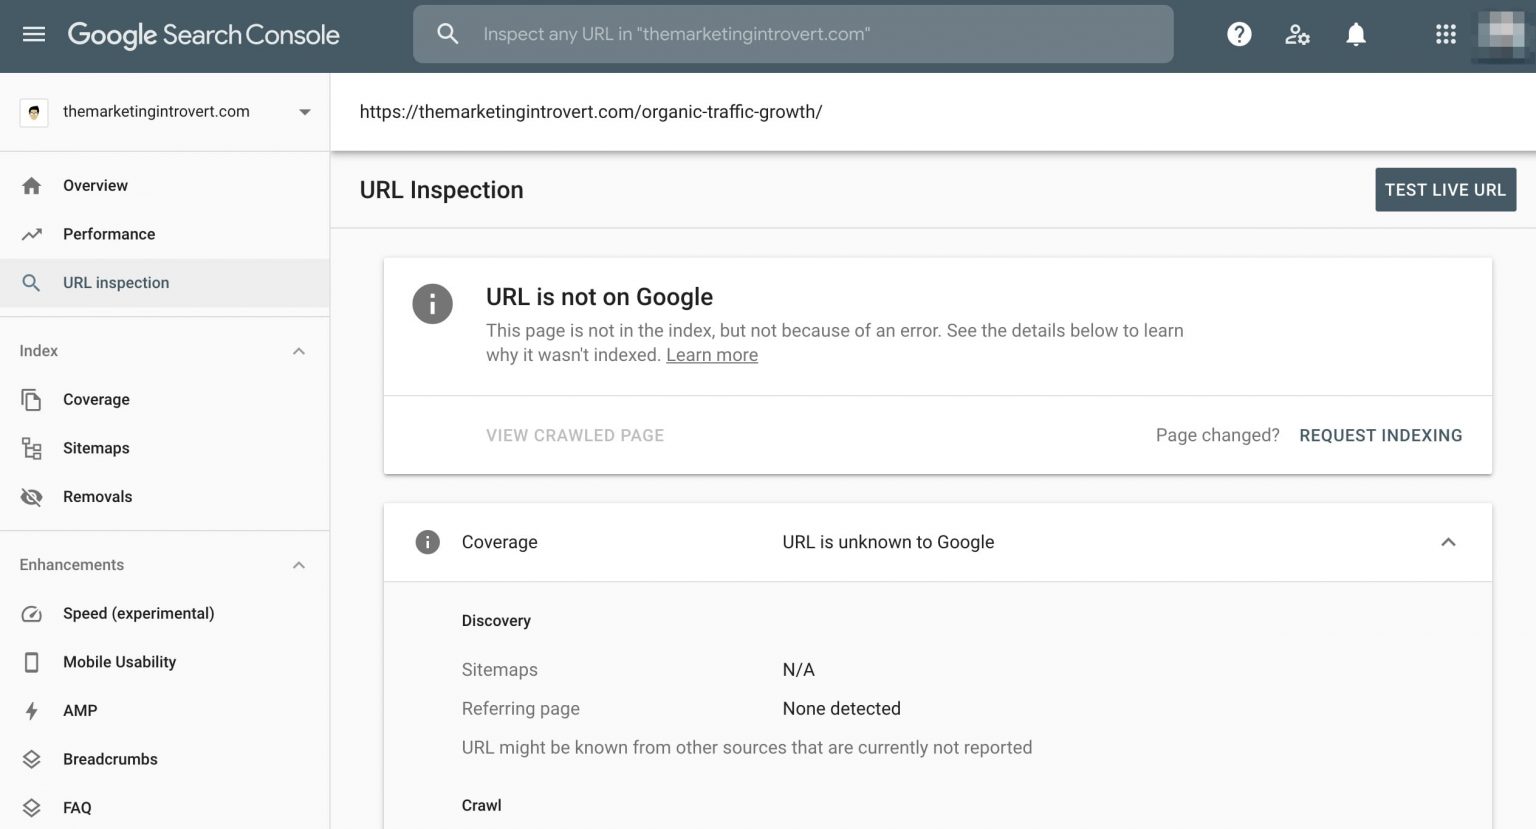
Task: Open the FAQ sidebar entry
Action: pyautogui.click(x=77, y=807)
